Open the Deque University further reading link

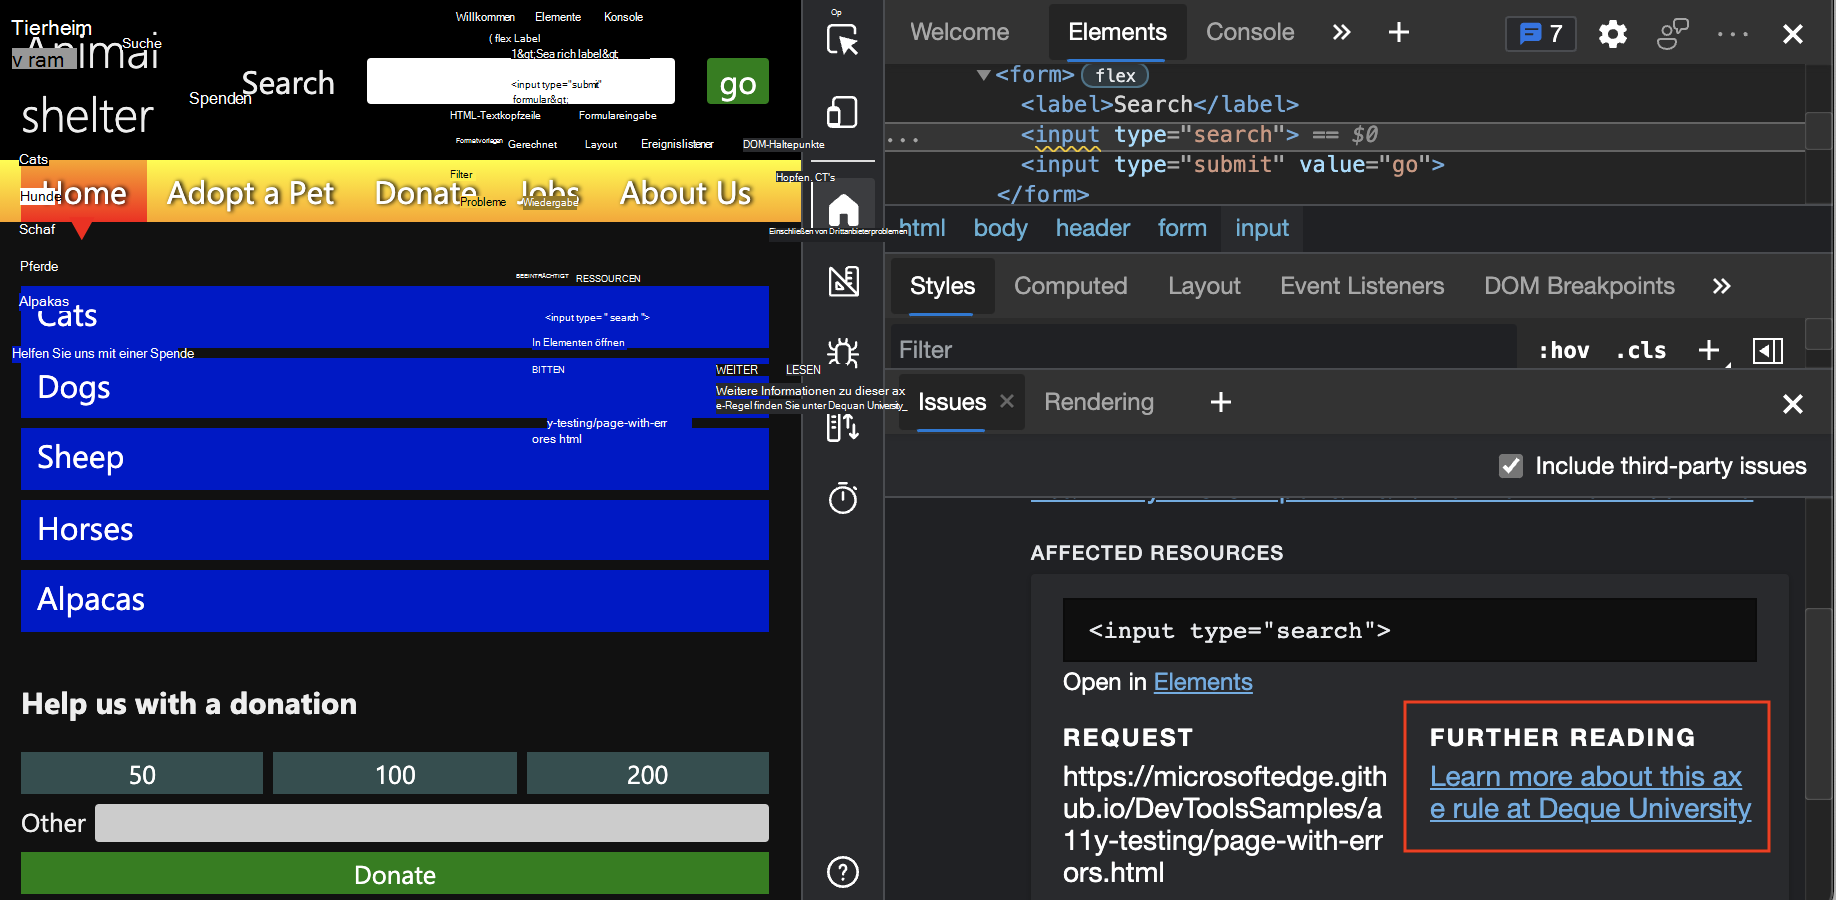pyautogui.click(x=1590, y=793)
